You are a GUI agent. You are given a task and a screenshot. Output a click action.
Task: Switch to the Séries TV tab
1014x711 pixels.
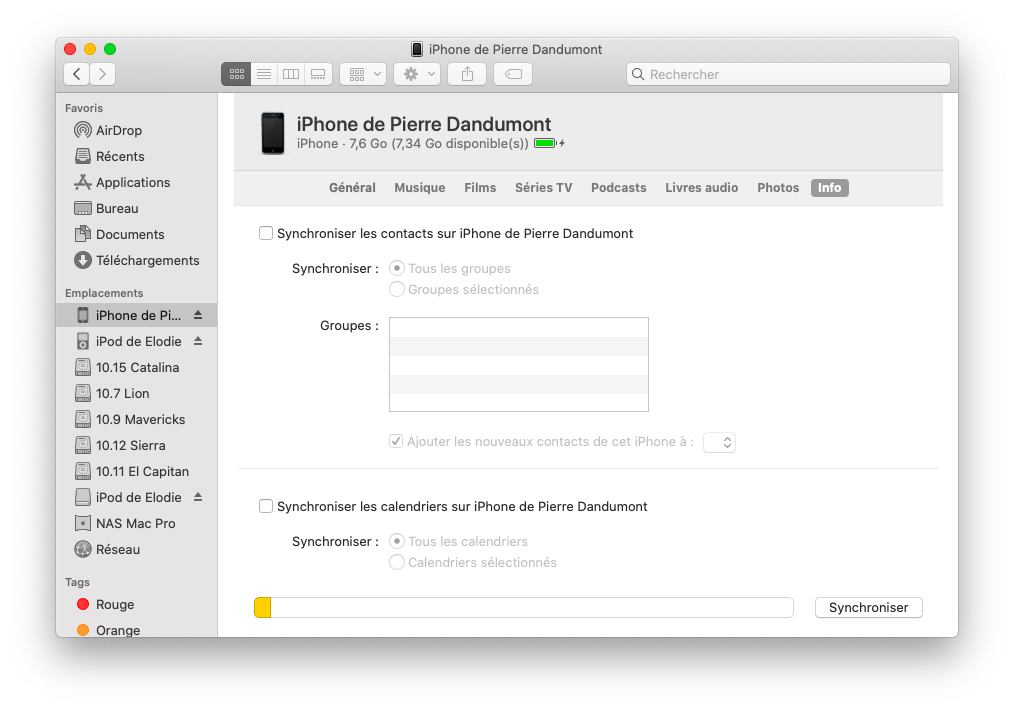543,188
